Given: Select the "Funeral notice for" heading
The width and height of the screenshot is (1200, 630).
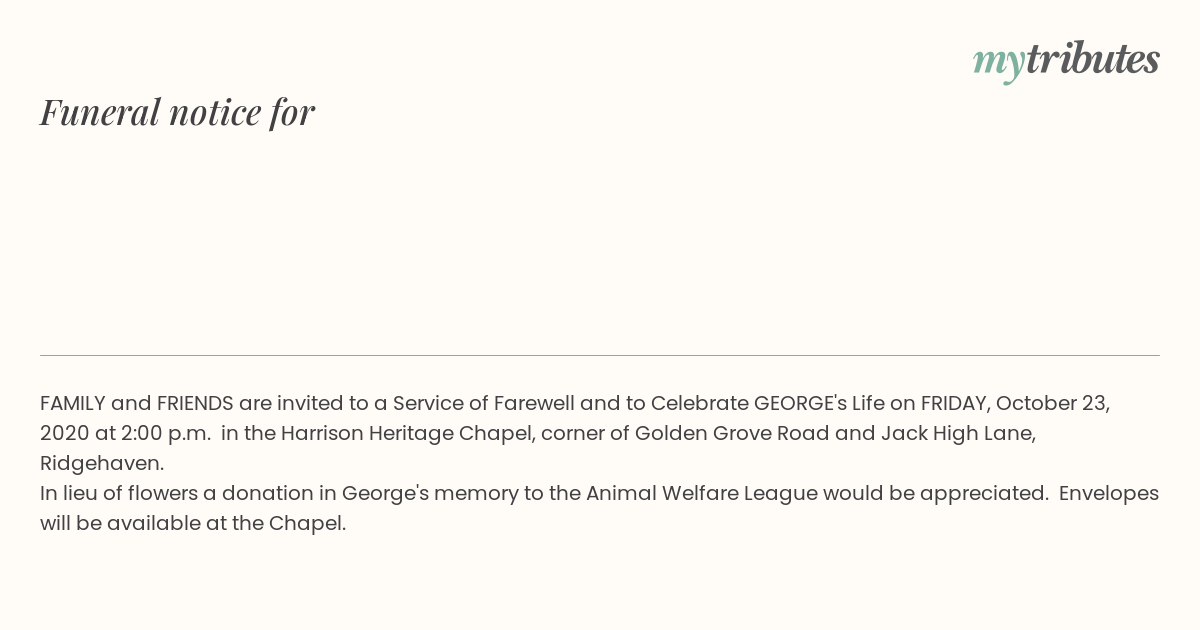Looking at the screenshot, I should (x=178, y=112).
